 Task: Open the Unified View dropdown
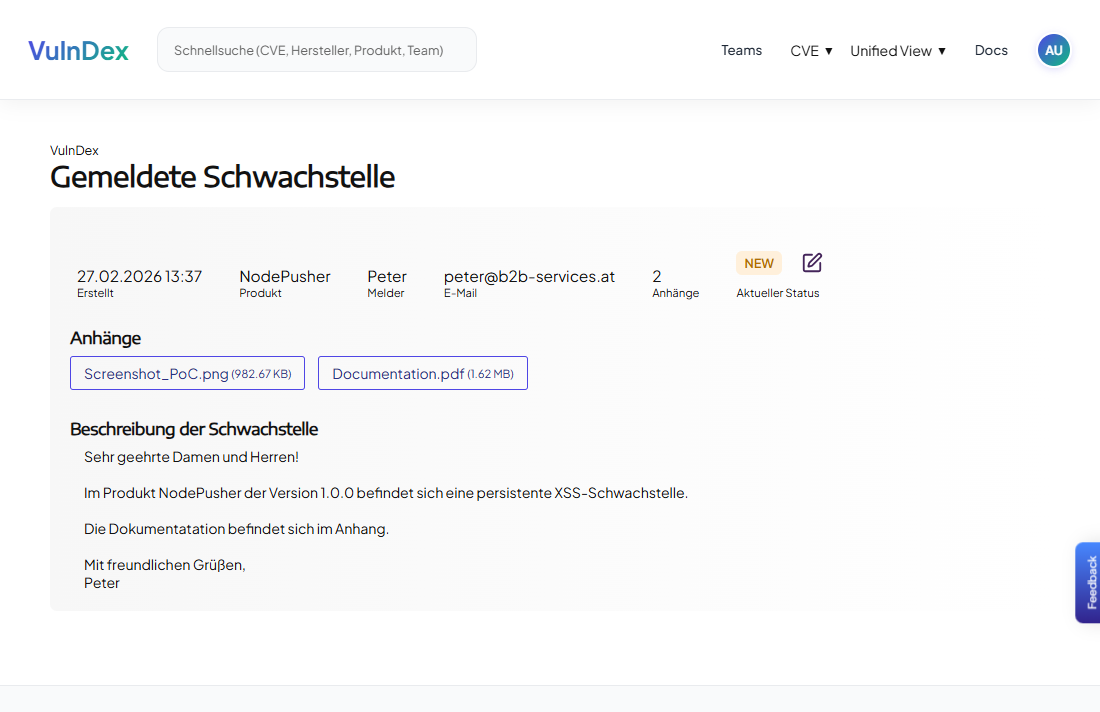(x=897, y=50)
